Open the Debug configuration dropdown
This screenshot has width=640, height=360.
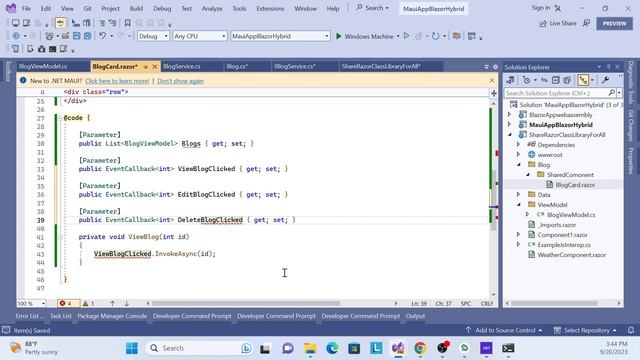(x=153, y=36)
